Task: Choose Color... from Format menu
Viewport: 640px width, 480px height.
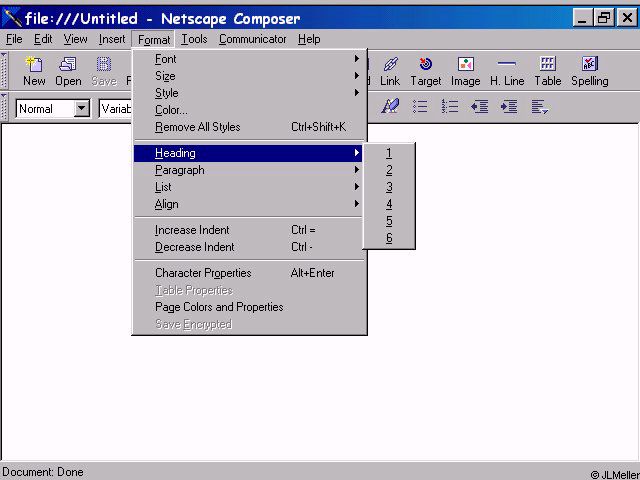Action: click(248, 110)
